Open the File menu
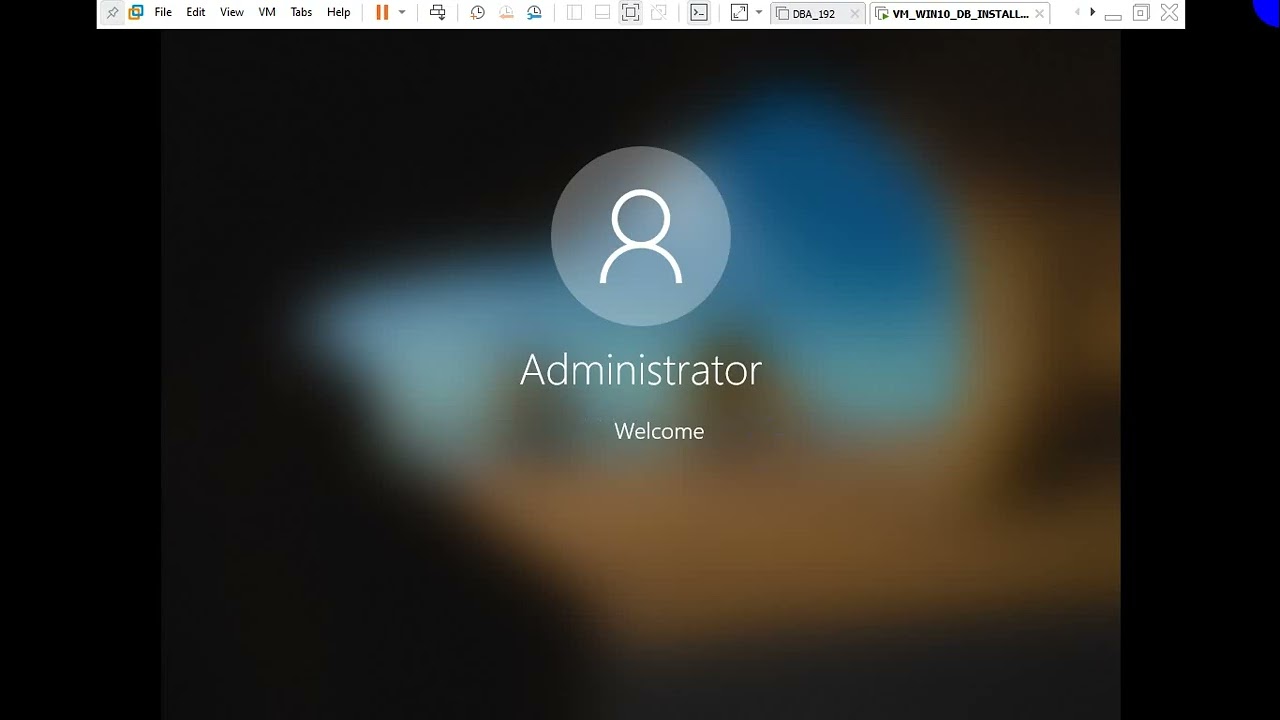 pyautogui.click(x=163, y=13)
